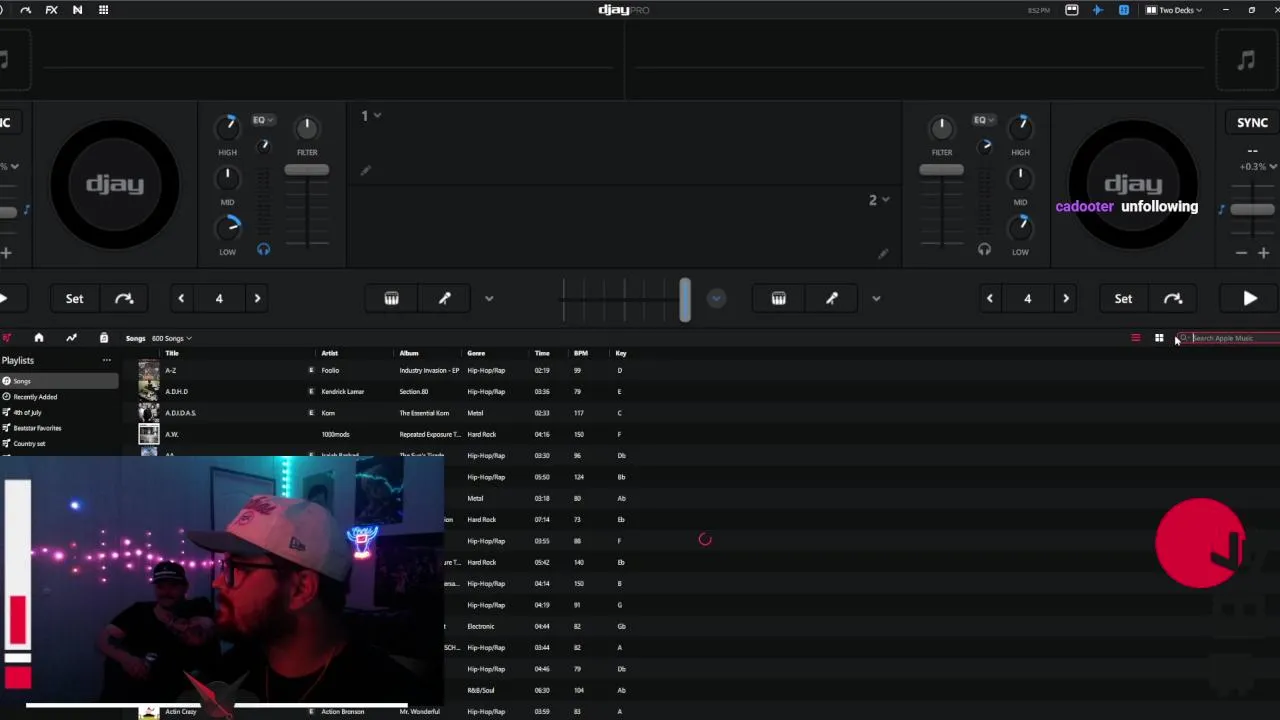Click the left channel volume fader
The width and height of the screenshot is (1280, 720).
307,170
